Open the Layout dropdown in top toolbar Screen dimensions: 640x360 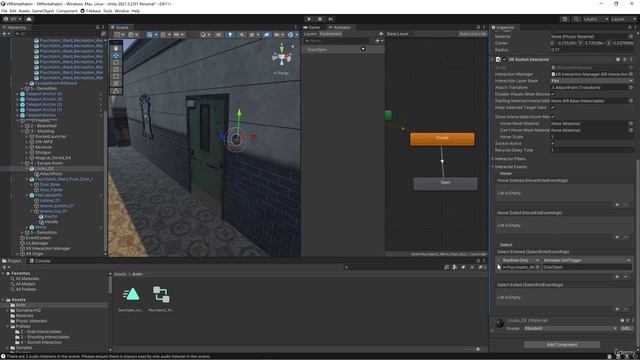(623, 19)
